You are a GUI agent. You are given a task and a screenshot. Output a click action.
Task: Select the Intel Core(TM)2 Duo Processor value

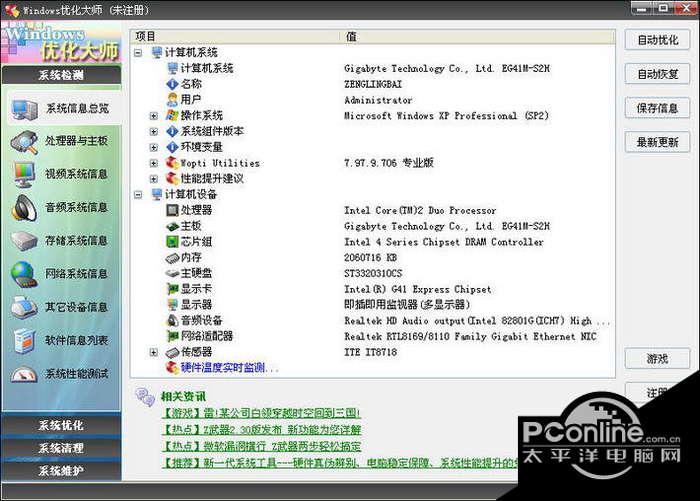click(420, 210)
